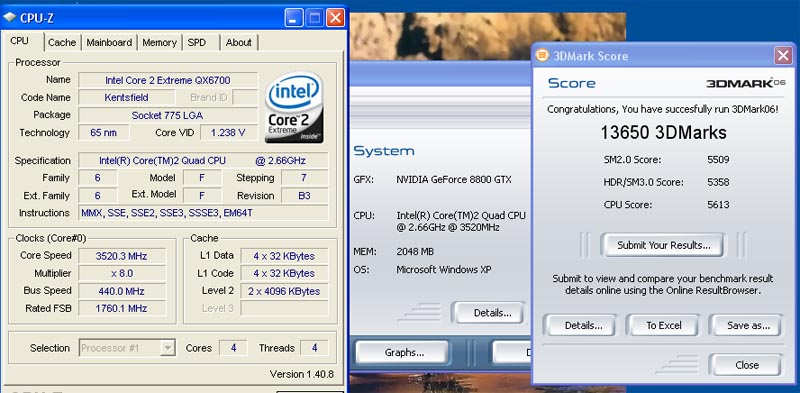Click the HDR/SM3.0 Score value 5358
This screenshot has height=393, width=800.
click(x=718, y=182)
